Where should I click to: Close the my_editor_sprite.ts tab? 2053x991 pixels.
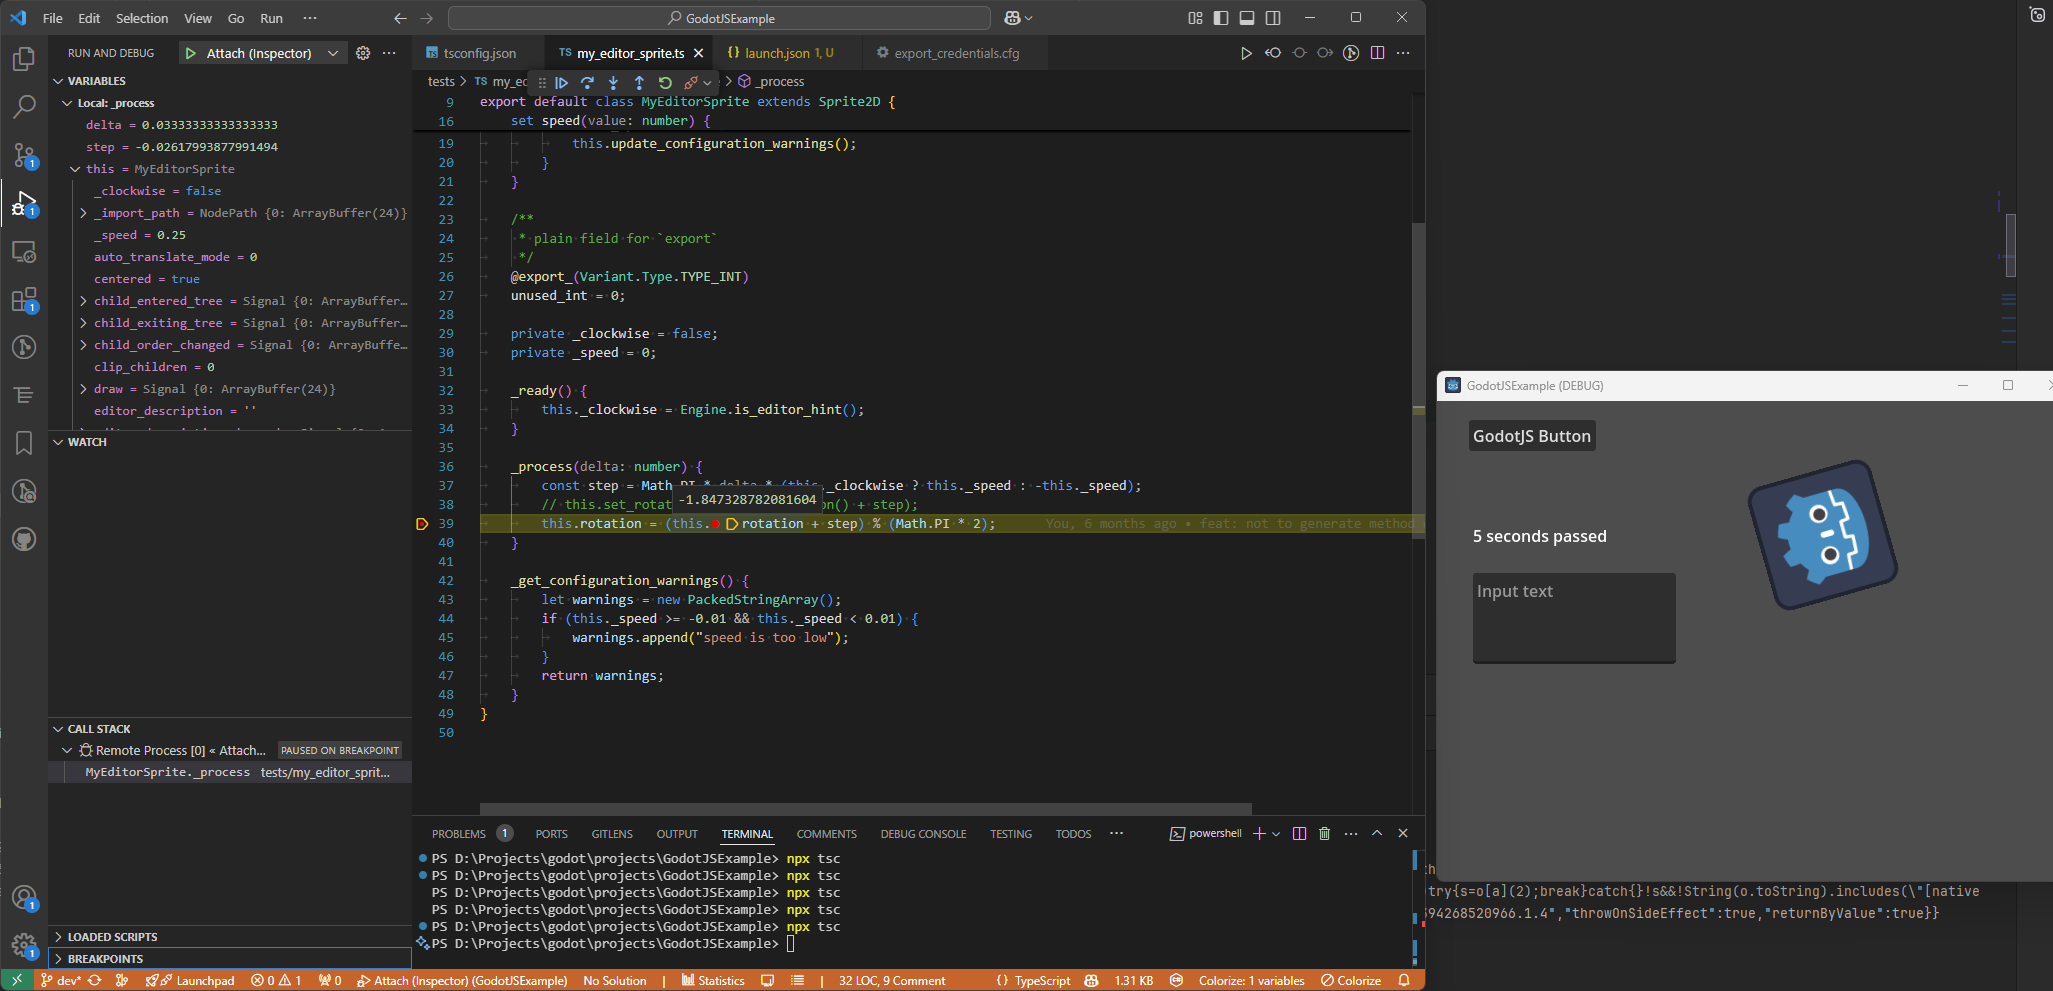698,53
